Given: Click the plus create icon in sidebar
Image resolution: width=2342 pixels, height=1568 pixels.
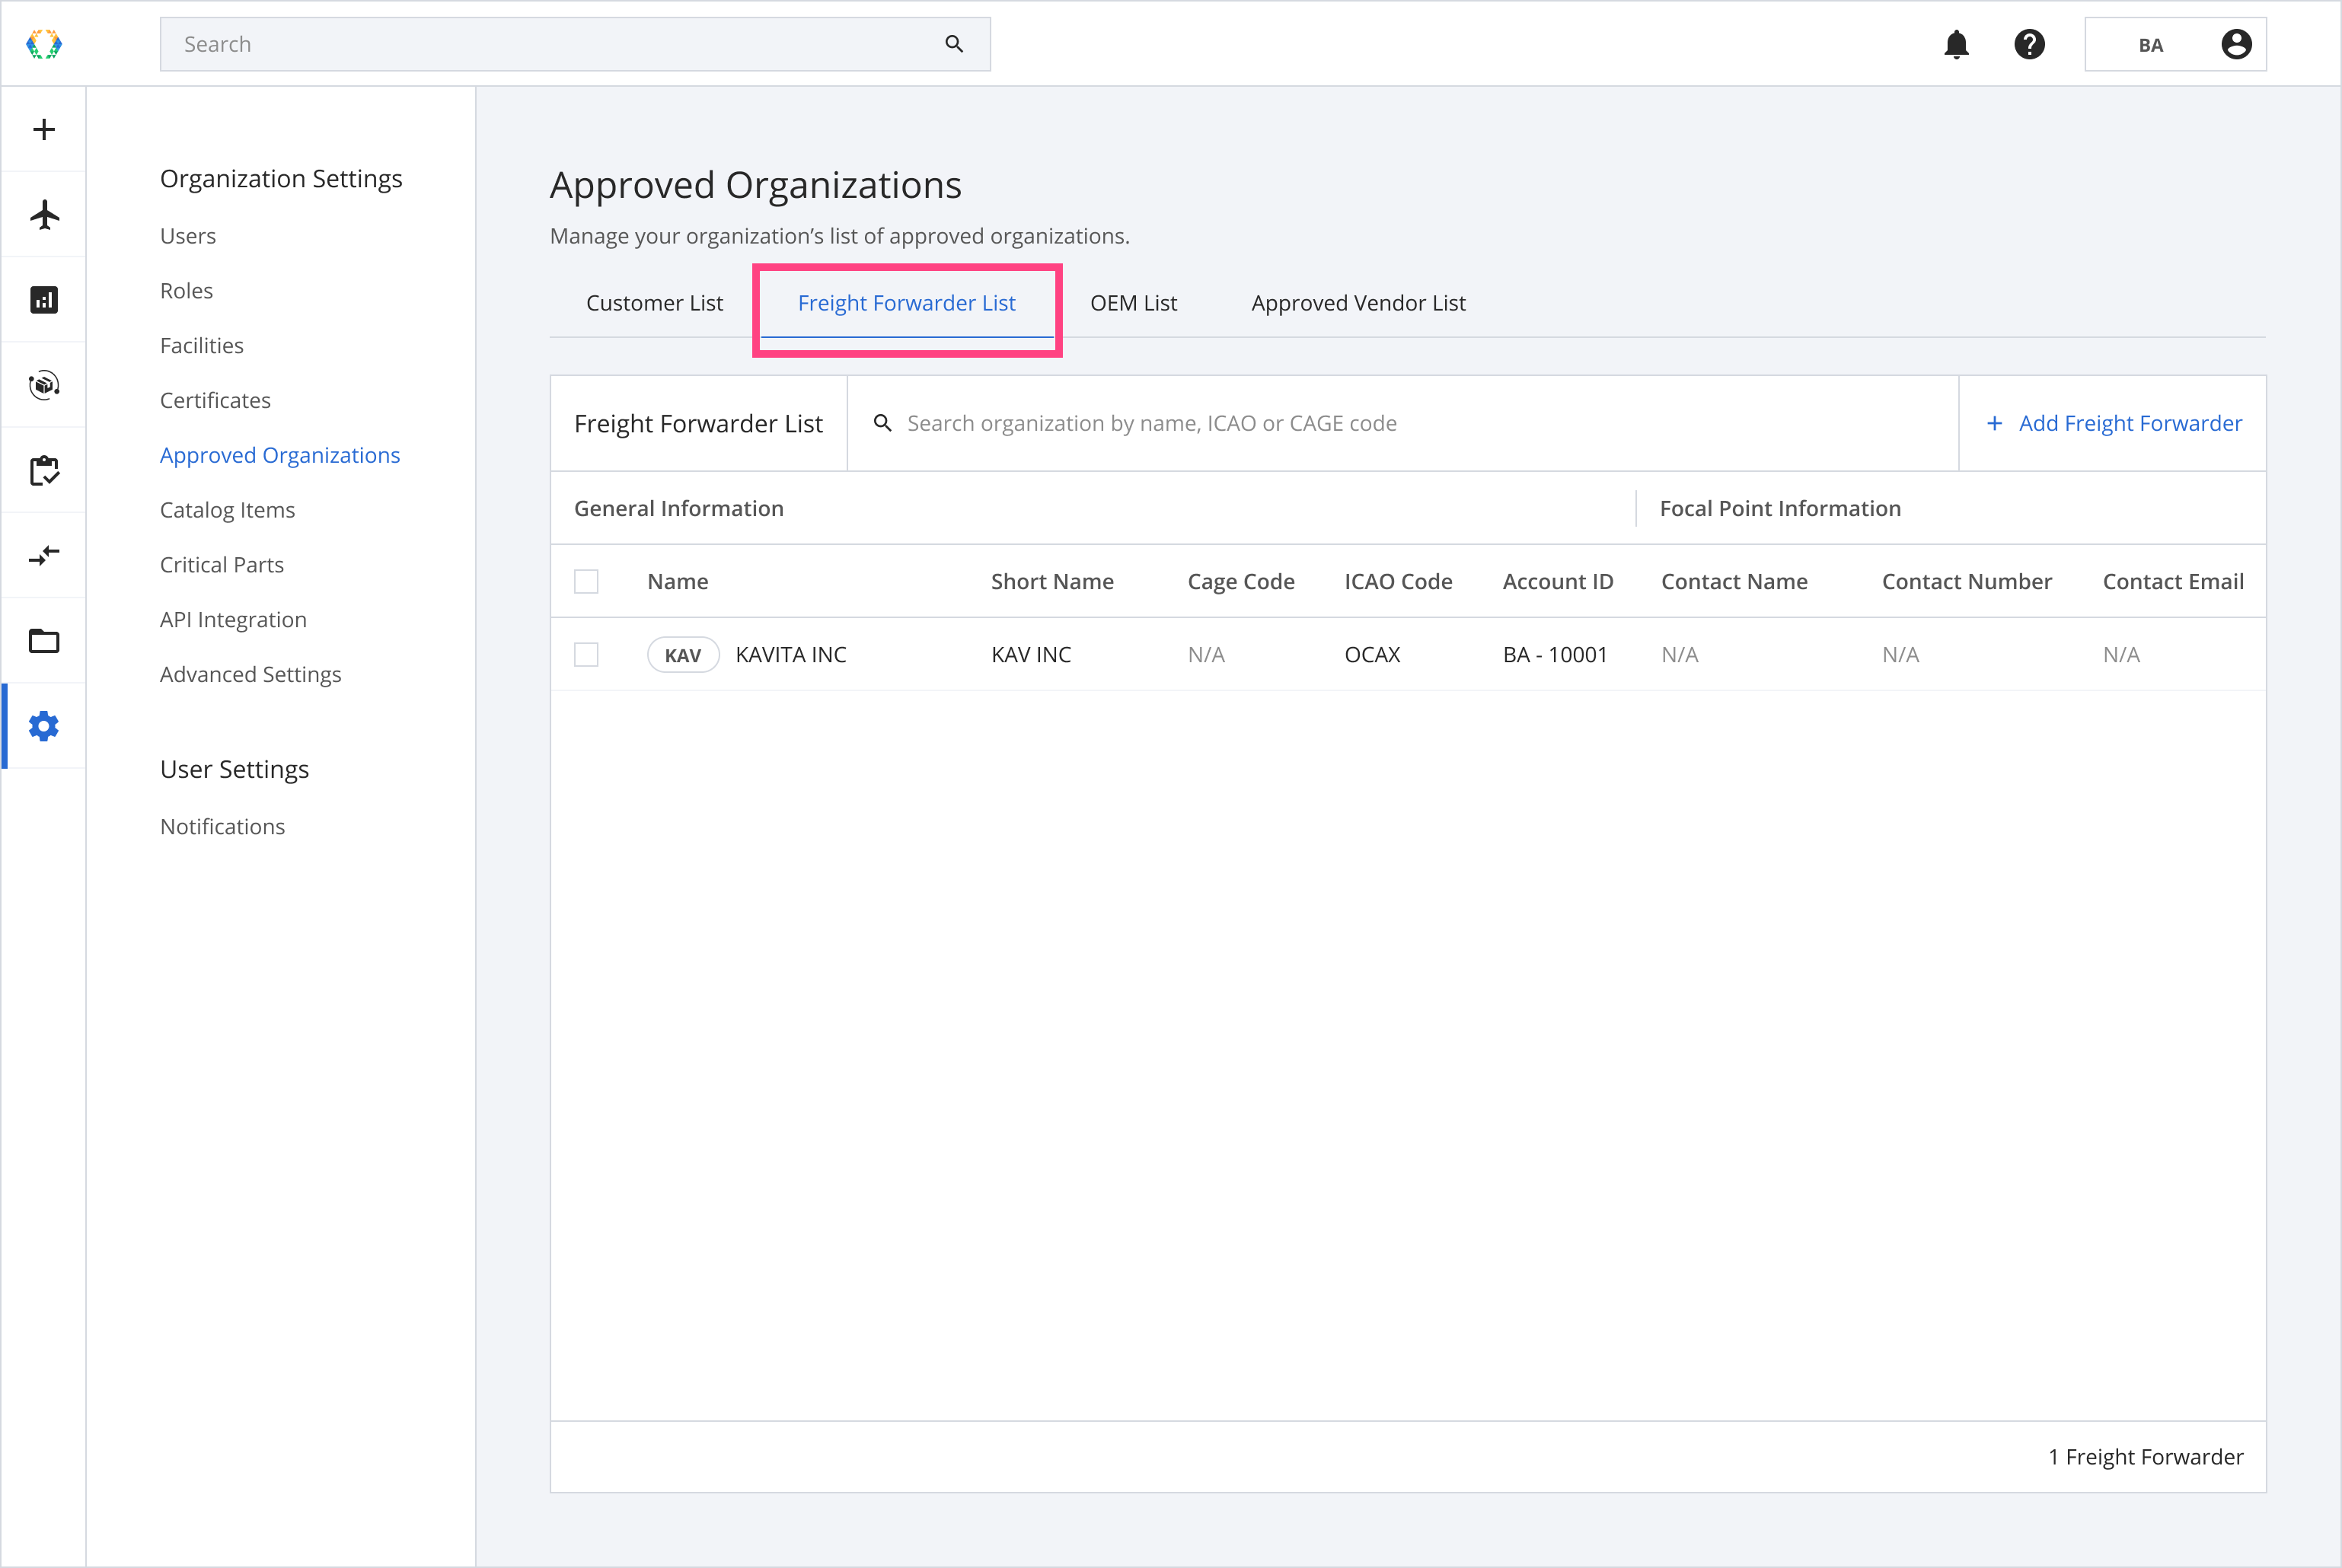Looking at the screenshot, I should [44, 129].
